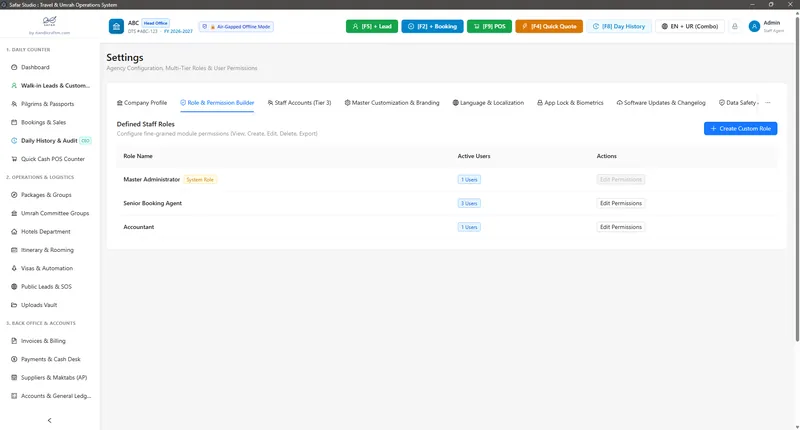
Task: Click the System Role tag
Action: coord(200,180)
